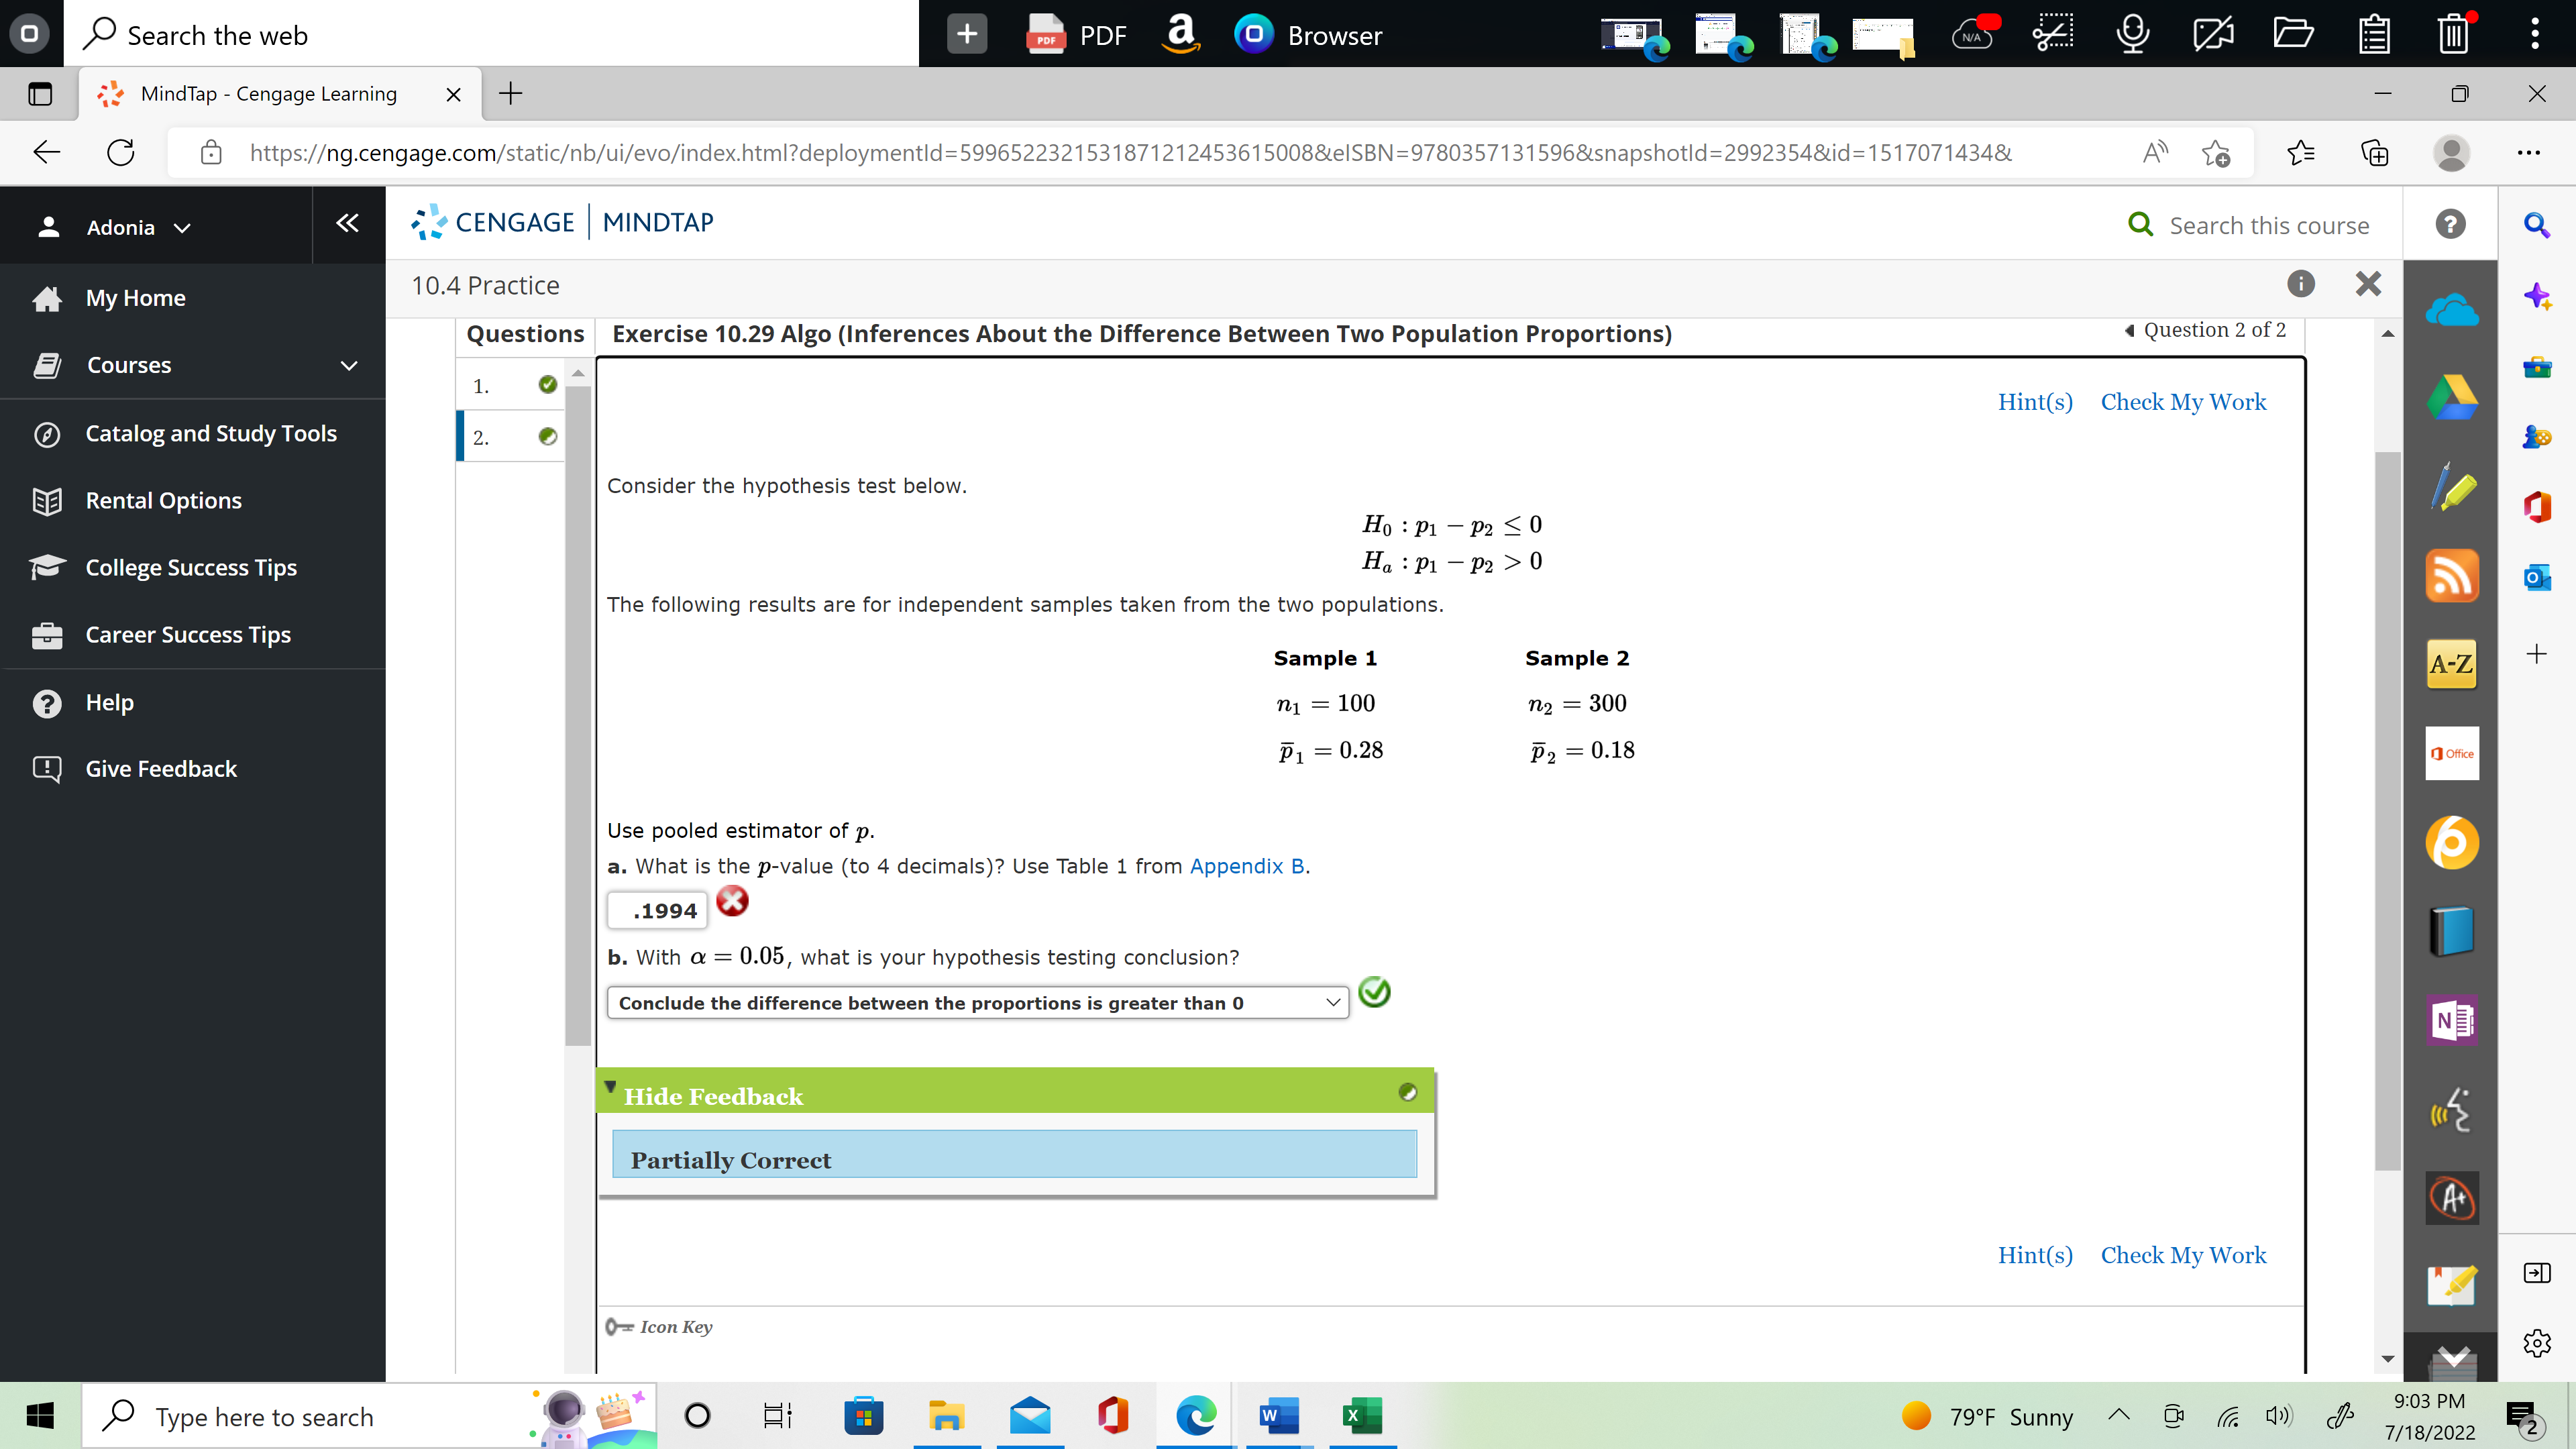Hide the feedback panel labeled Partially Correct
The height and width of the screenshot is (1449, 2576).
click(713, 1095)
